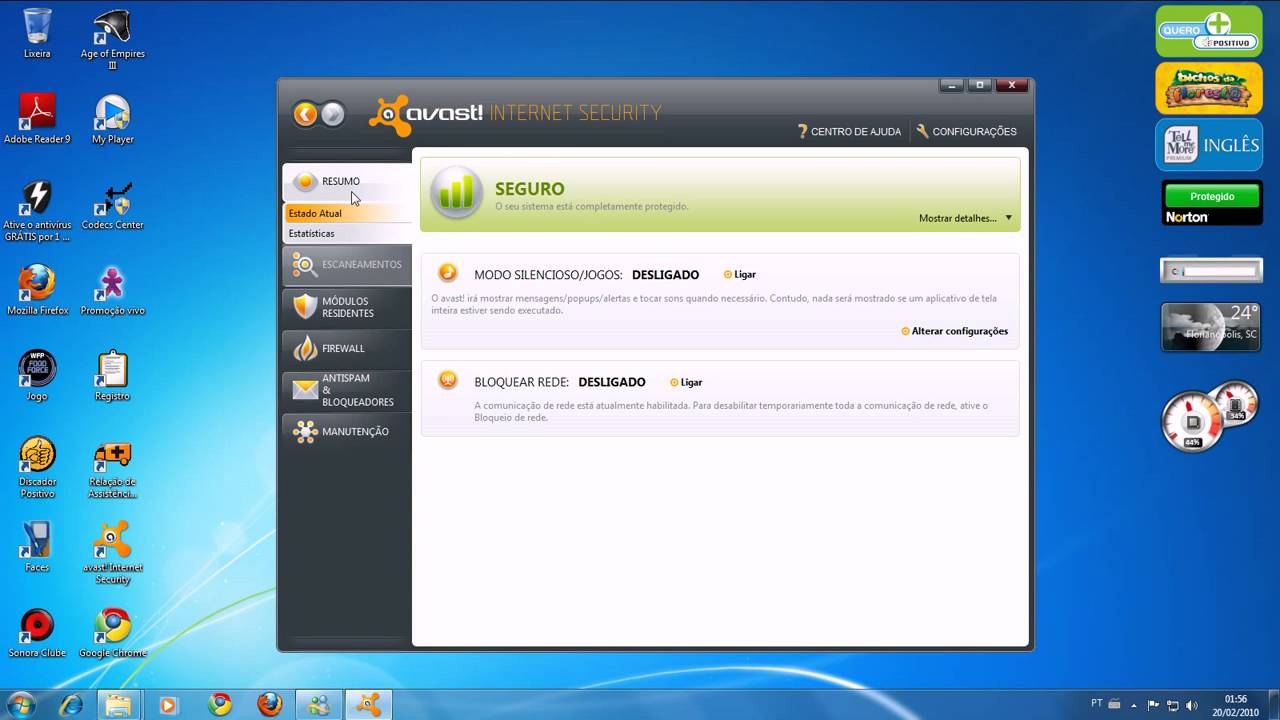Click the green Seguro status icon

pos(457,192)
